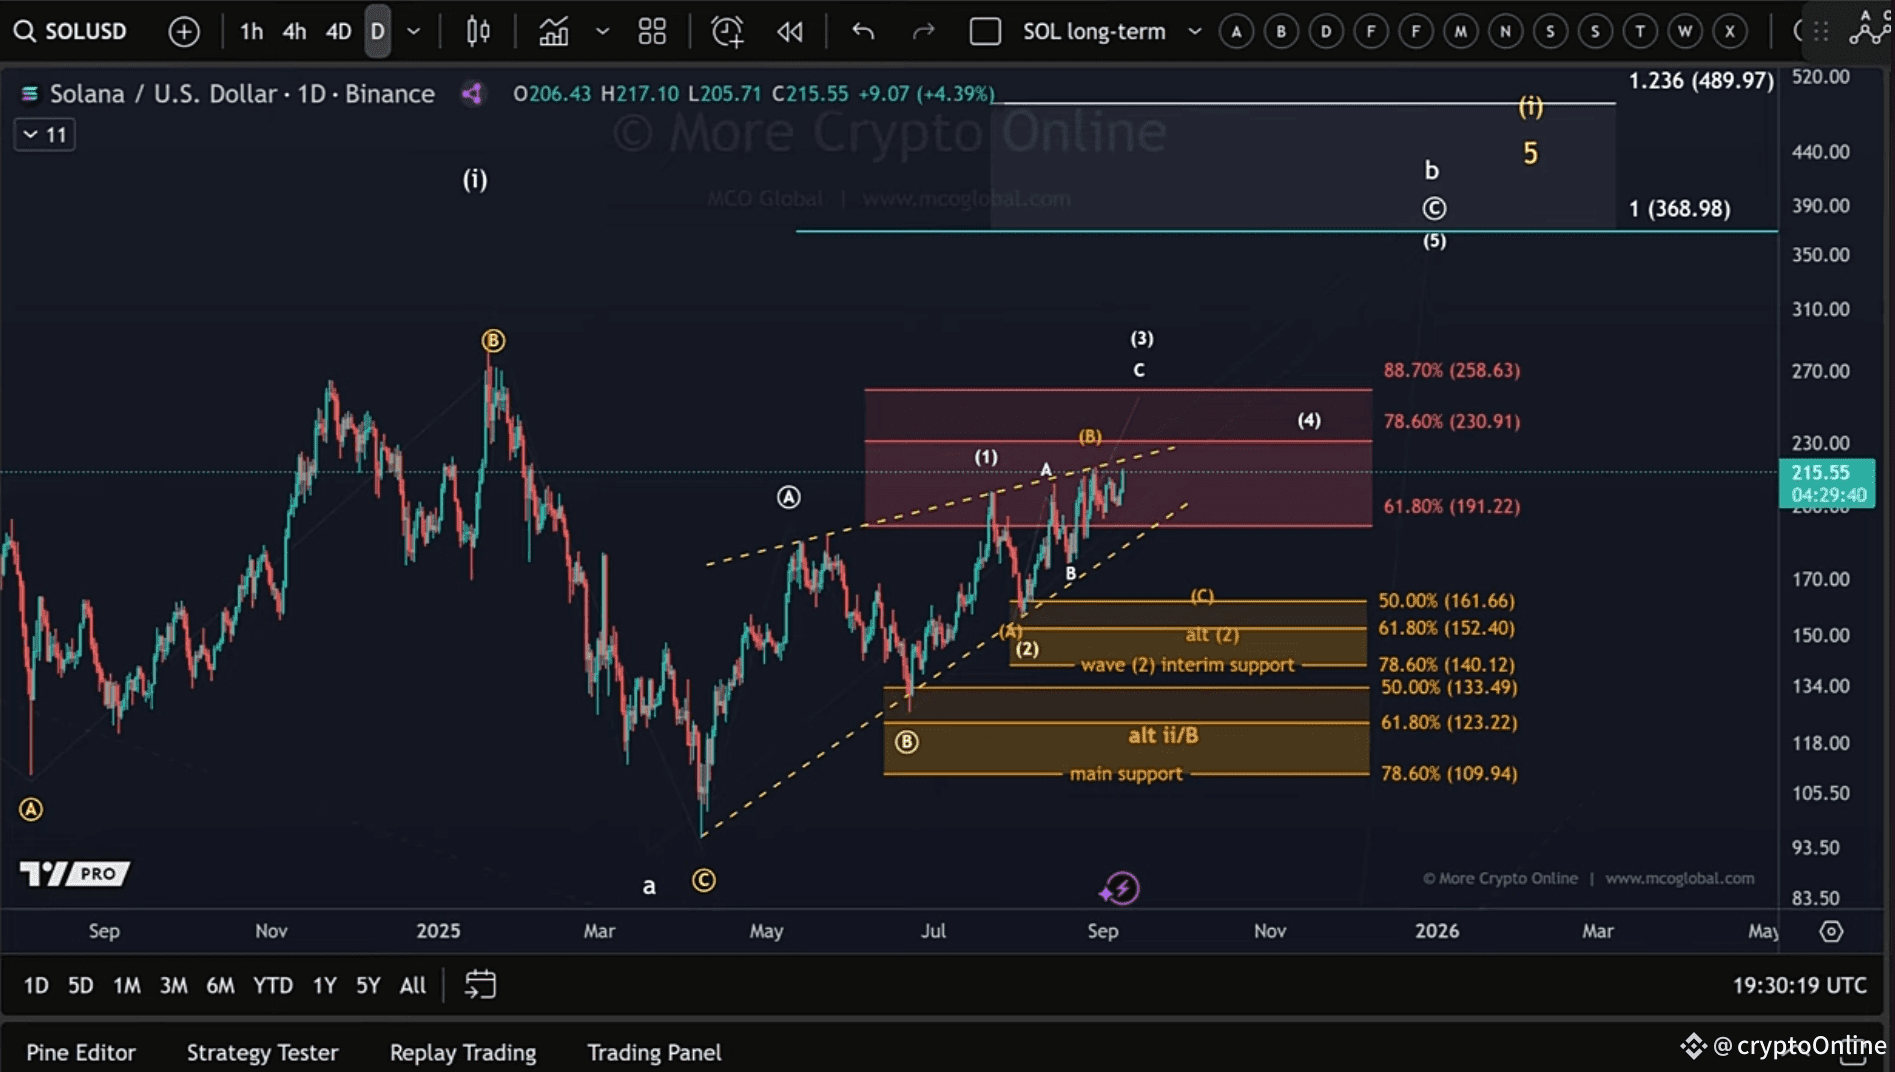Click the TradingView PRO logo
The width and height of the screenshot is (1895, 1072).
coord(75,874)
